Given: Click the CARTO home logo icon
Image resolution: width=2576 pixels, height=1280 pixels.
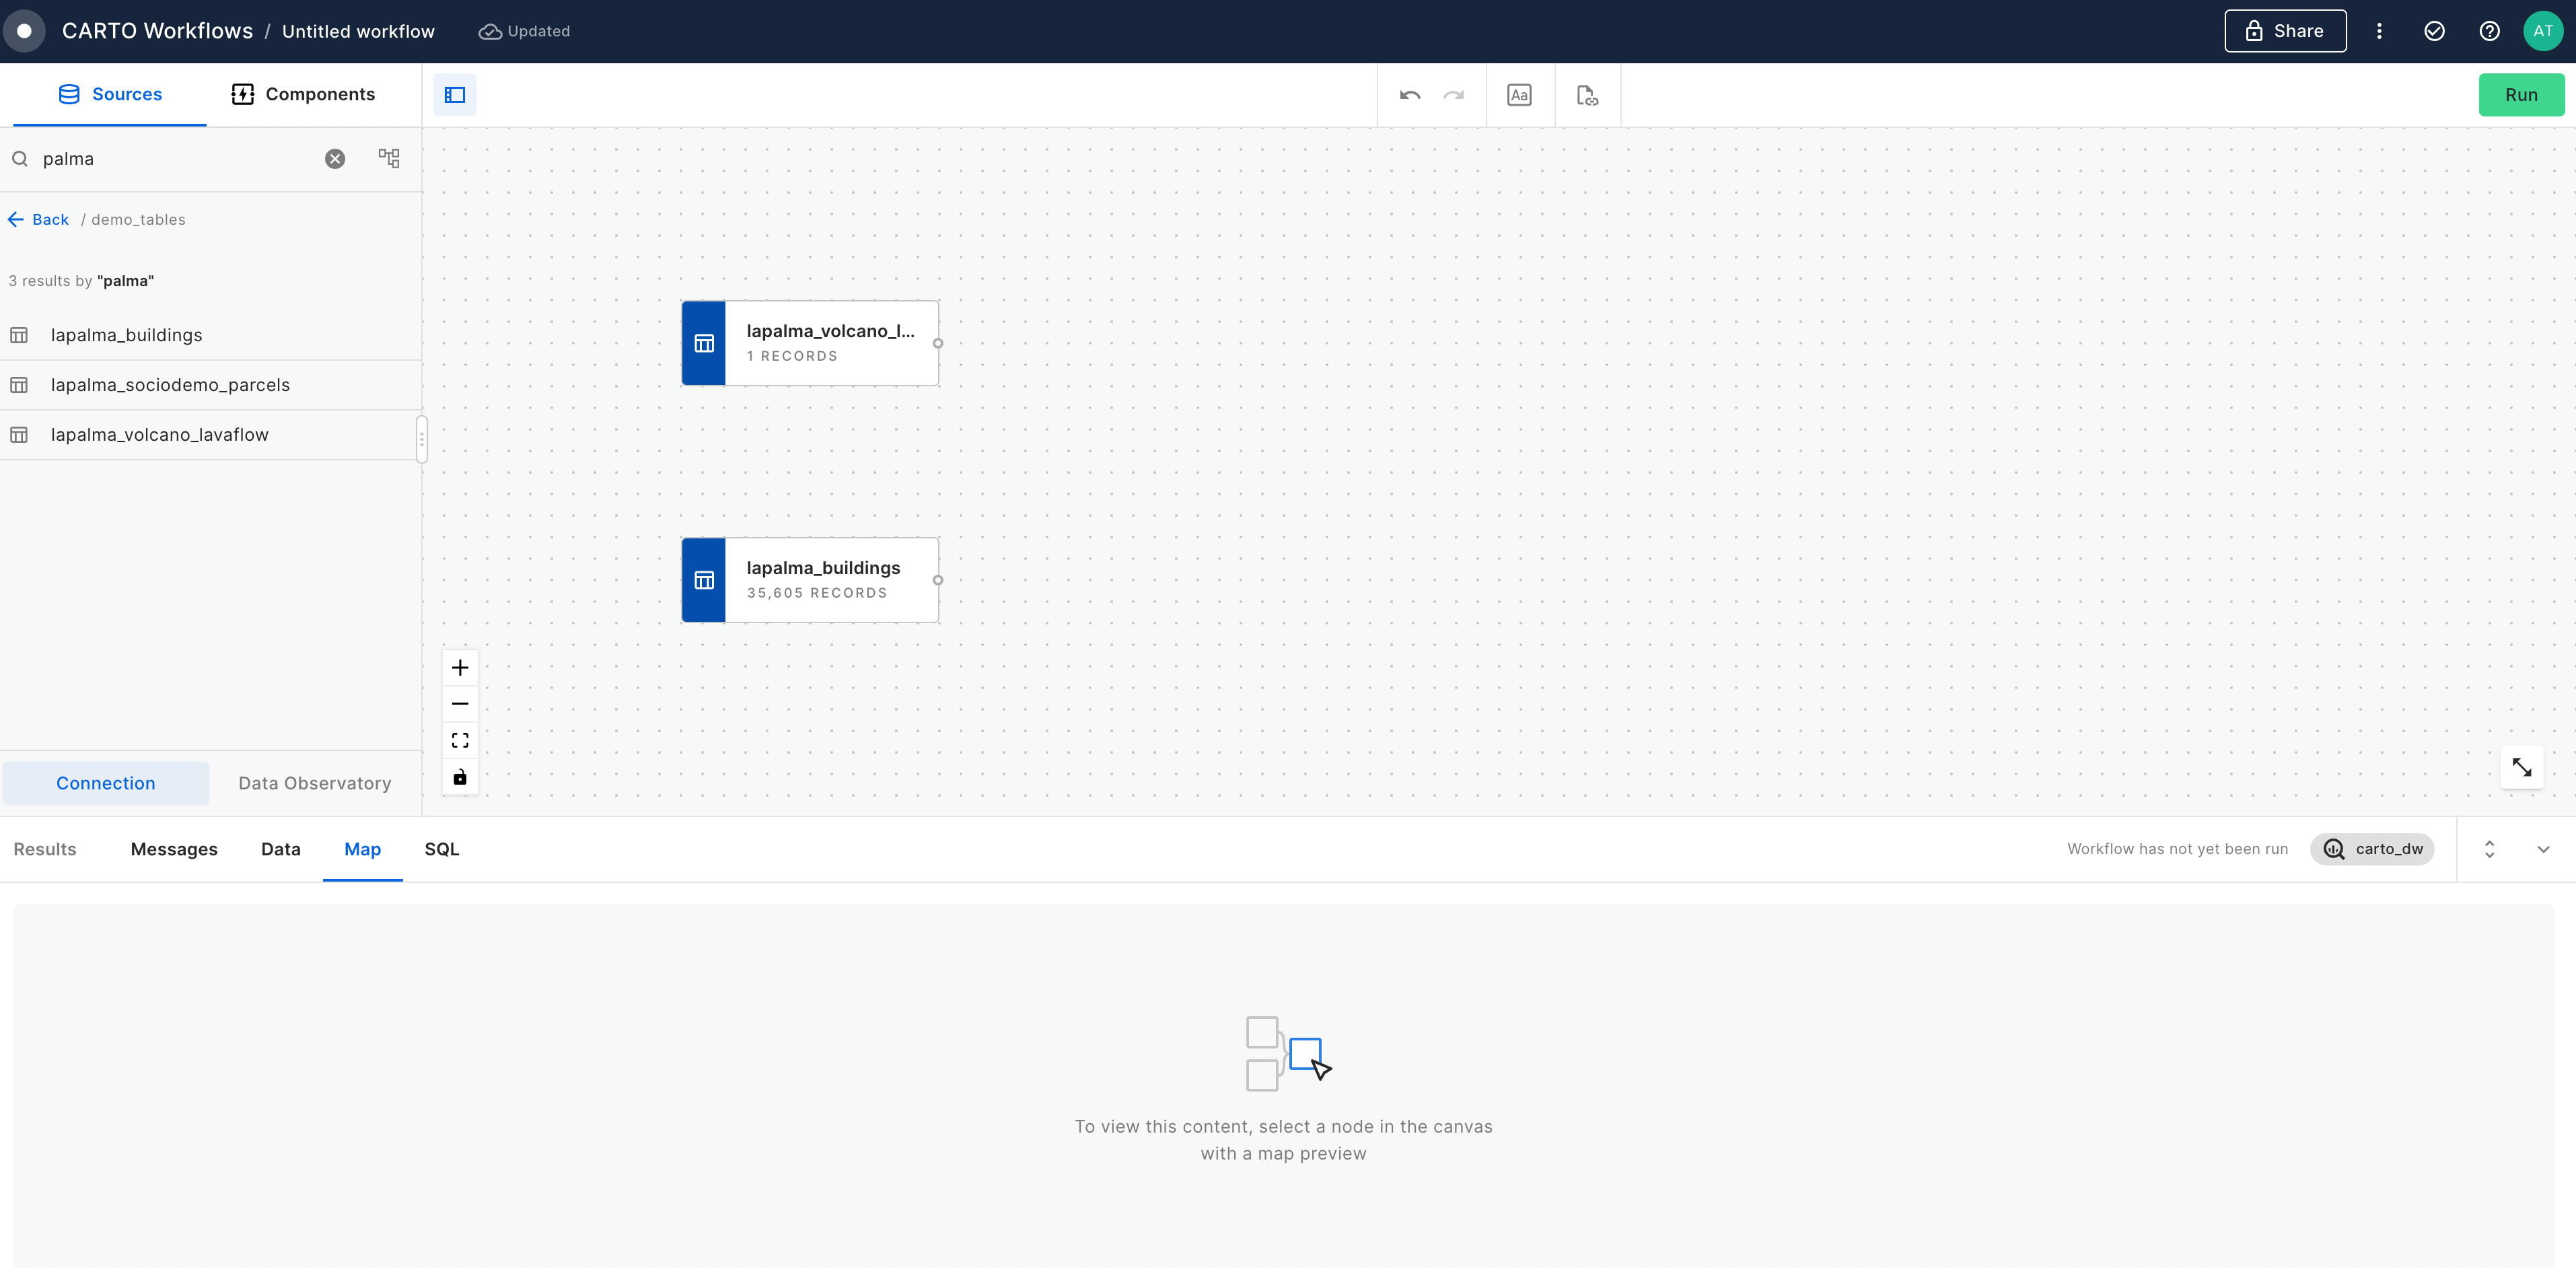Looking at the screenshot, I should coord(24,31).
